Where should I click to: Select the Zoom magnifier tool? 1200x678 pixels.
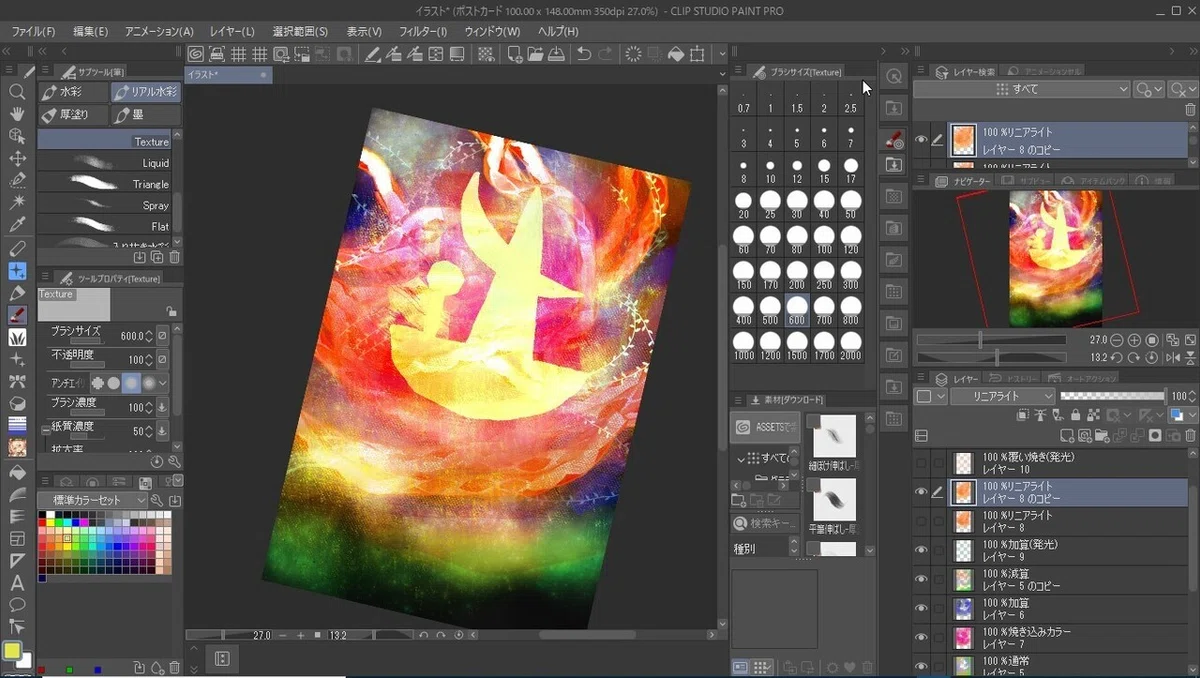click(17, 91)
